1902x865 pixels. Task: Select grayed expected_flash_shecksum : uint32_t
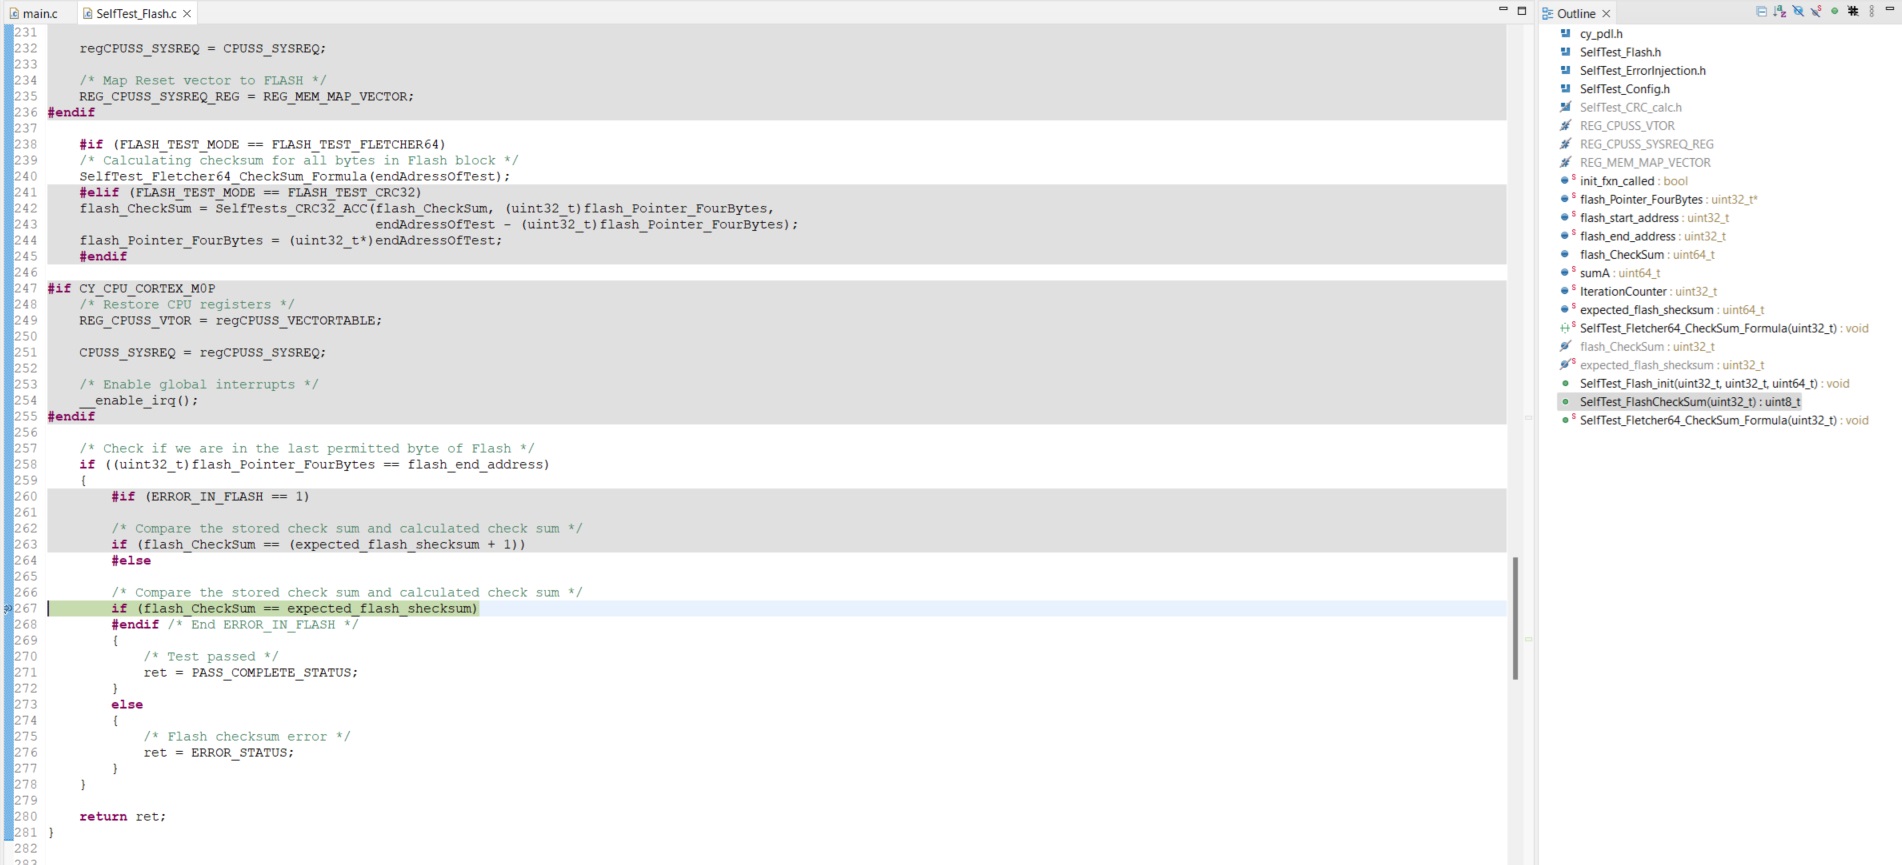coord(1672,365)
